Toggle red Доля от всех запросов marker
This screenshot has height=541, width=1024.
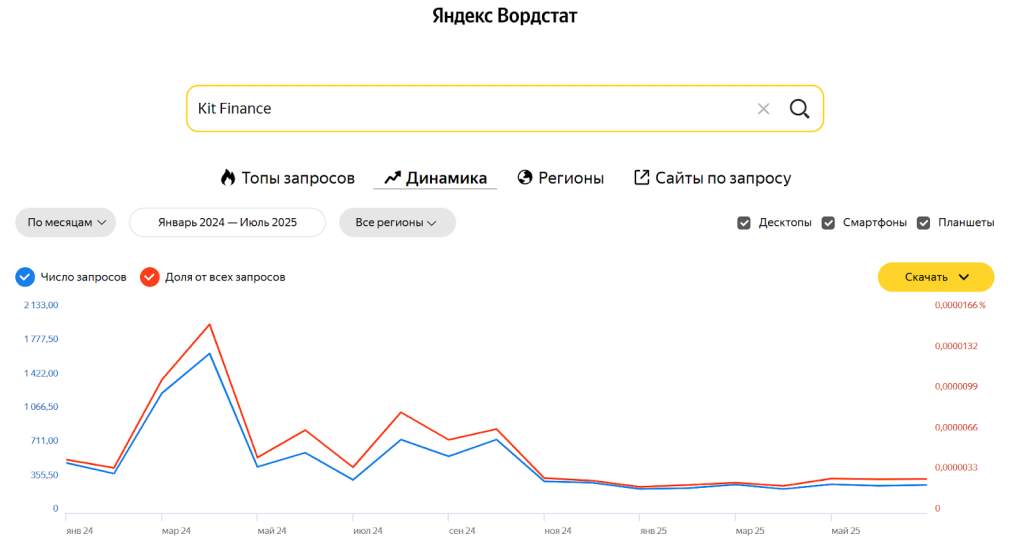pyautogui.click(x=149, y=277)
